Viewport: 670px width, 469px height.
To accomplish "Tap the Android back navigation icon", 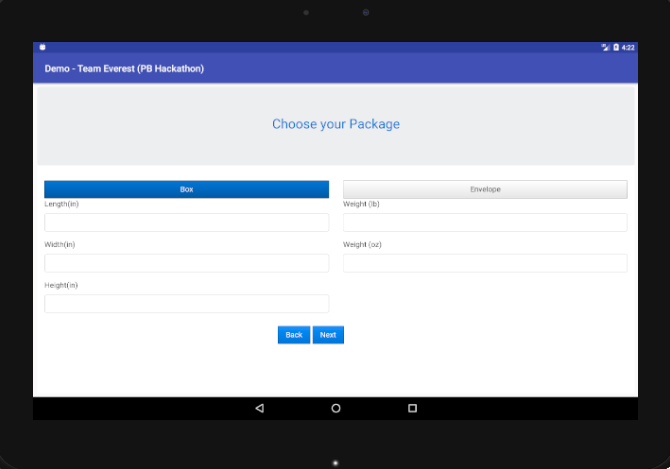I will (259, 408).
